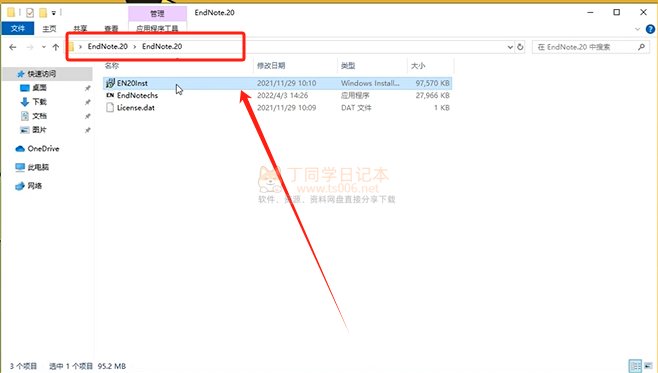Go back with the back arrow

pyautogui.click(x=13, y=47)
